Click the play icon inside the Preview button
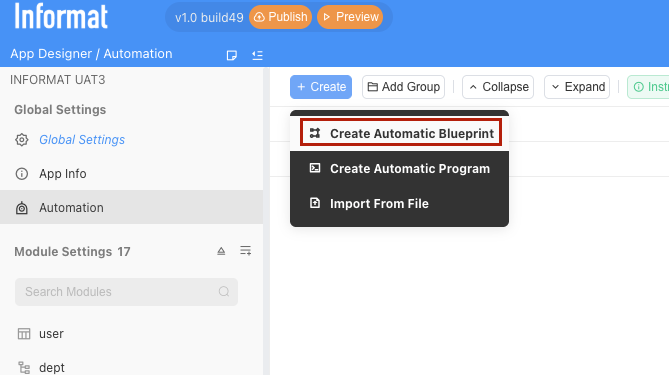The image size is (669, 375). [327, 17]
